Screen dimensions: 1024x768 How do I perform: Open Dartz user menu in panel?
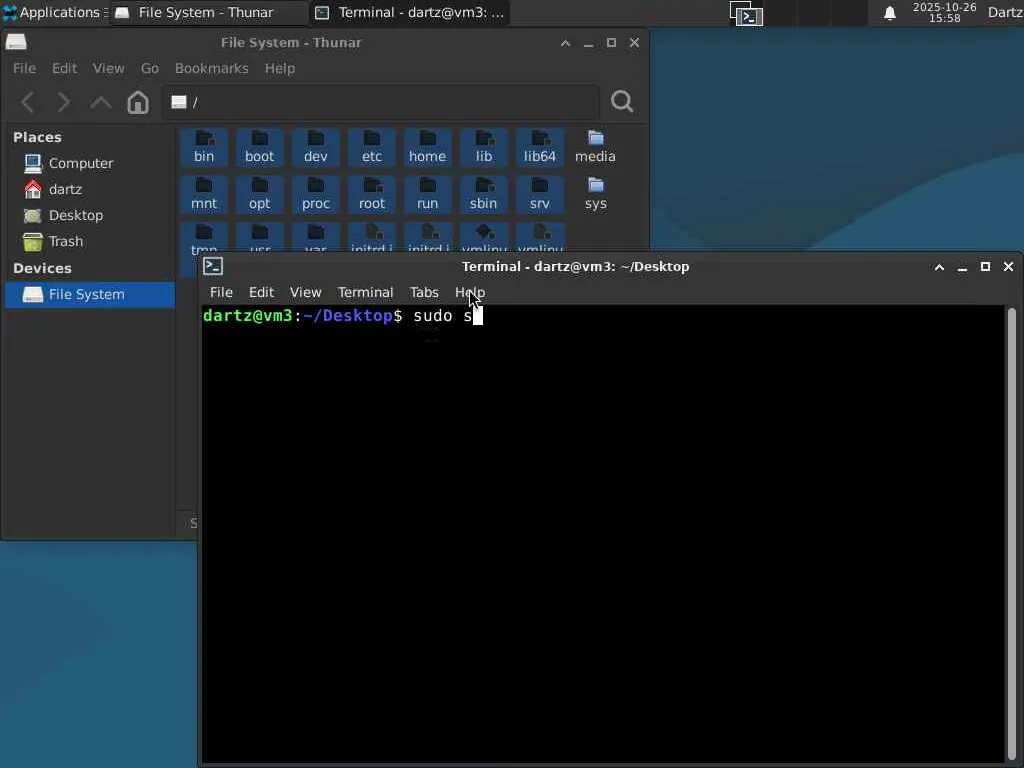pos(1005,12)
